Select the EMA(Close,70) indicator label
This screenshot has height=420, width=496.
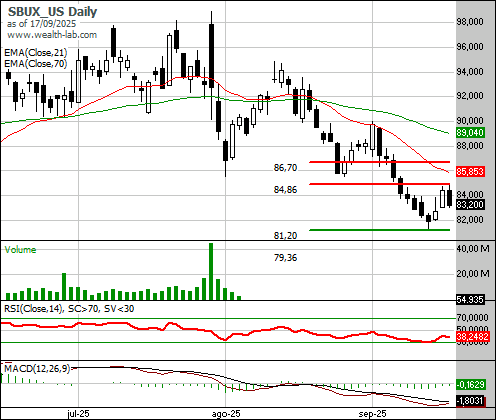[x=36, y=63]
